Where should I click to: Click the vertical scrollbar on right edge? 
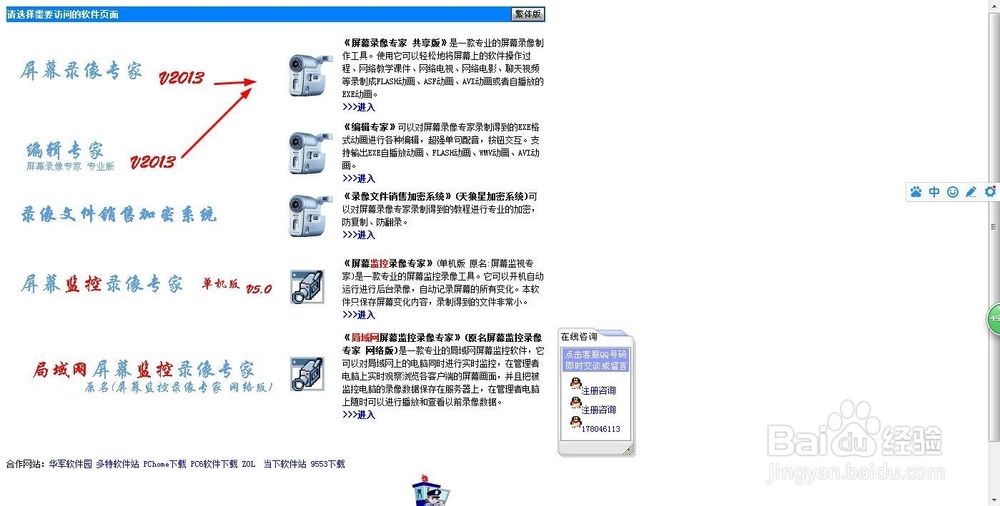(x=994, y=227)
